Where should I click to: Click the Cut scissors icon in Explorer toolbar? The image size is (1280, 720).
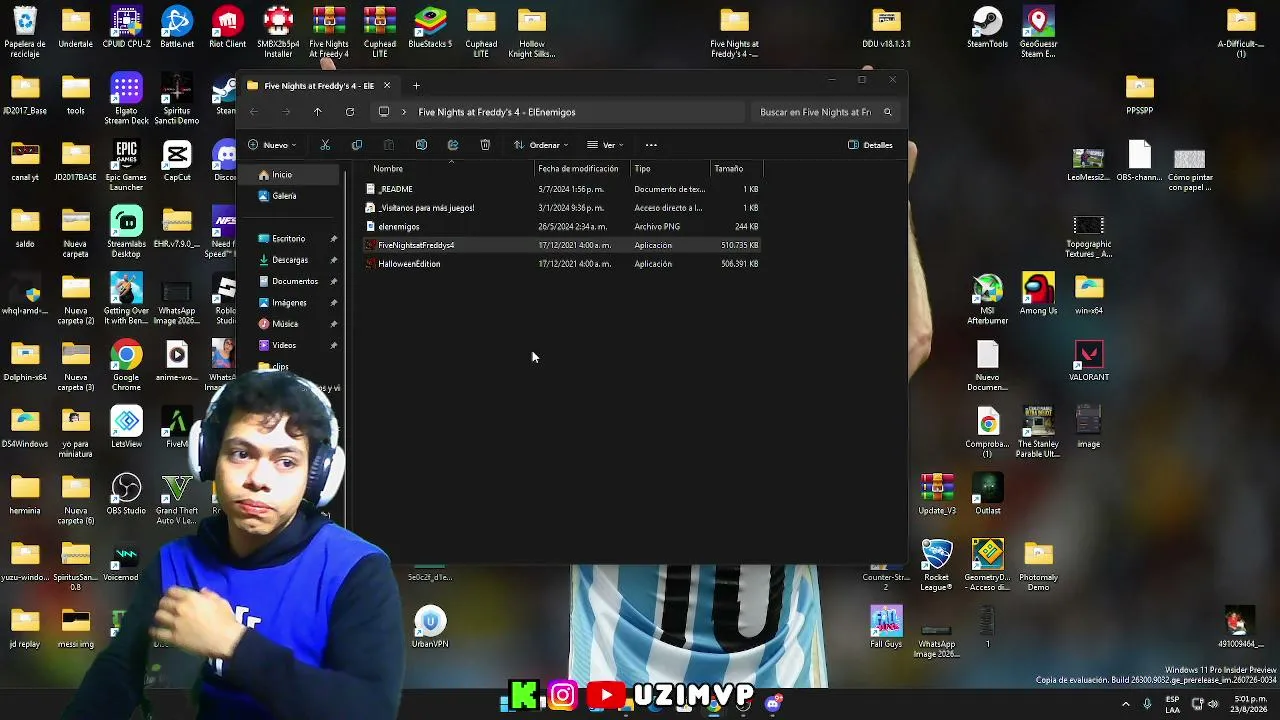coord(325,145)
